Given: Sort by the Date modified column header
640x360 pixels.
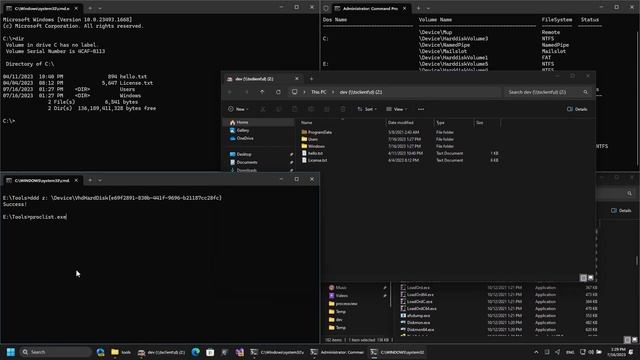Looking at the screenshot, I should [x=400, y=122].
